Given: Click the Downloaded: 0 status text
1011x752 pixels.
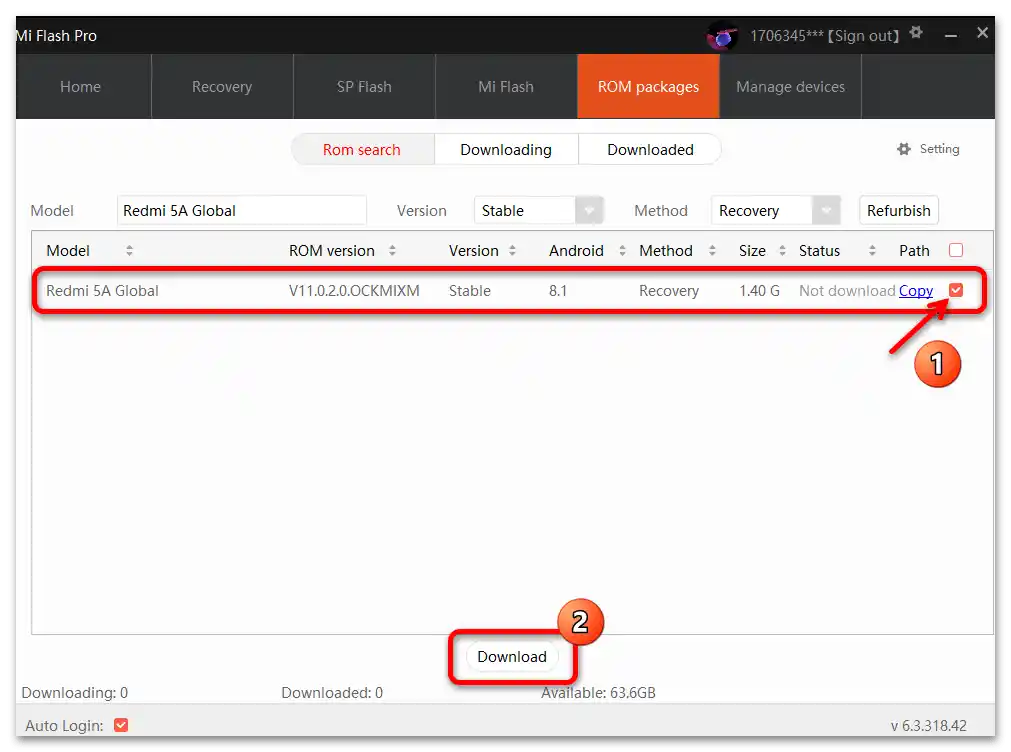Looking at the screenshot, I should [x=332, y=693].
